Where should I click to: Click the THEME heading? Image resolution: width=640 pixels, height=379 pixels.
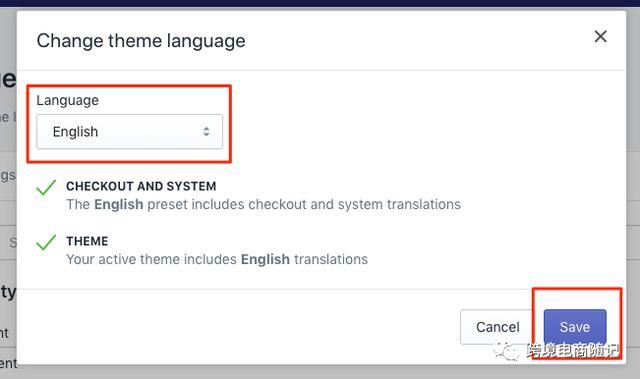click(x=87, y=241)
